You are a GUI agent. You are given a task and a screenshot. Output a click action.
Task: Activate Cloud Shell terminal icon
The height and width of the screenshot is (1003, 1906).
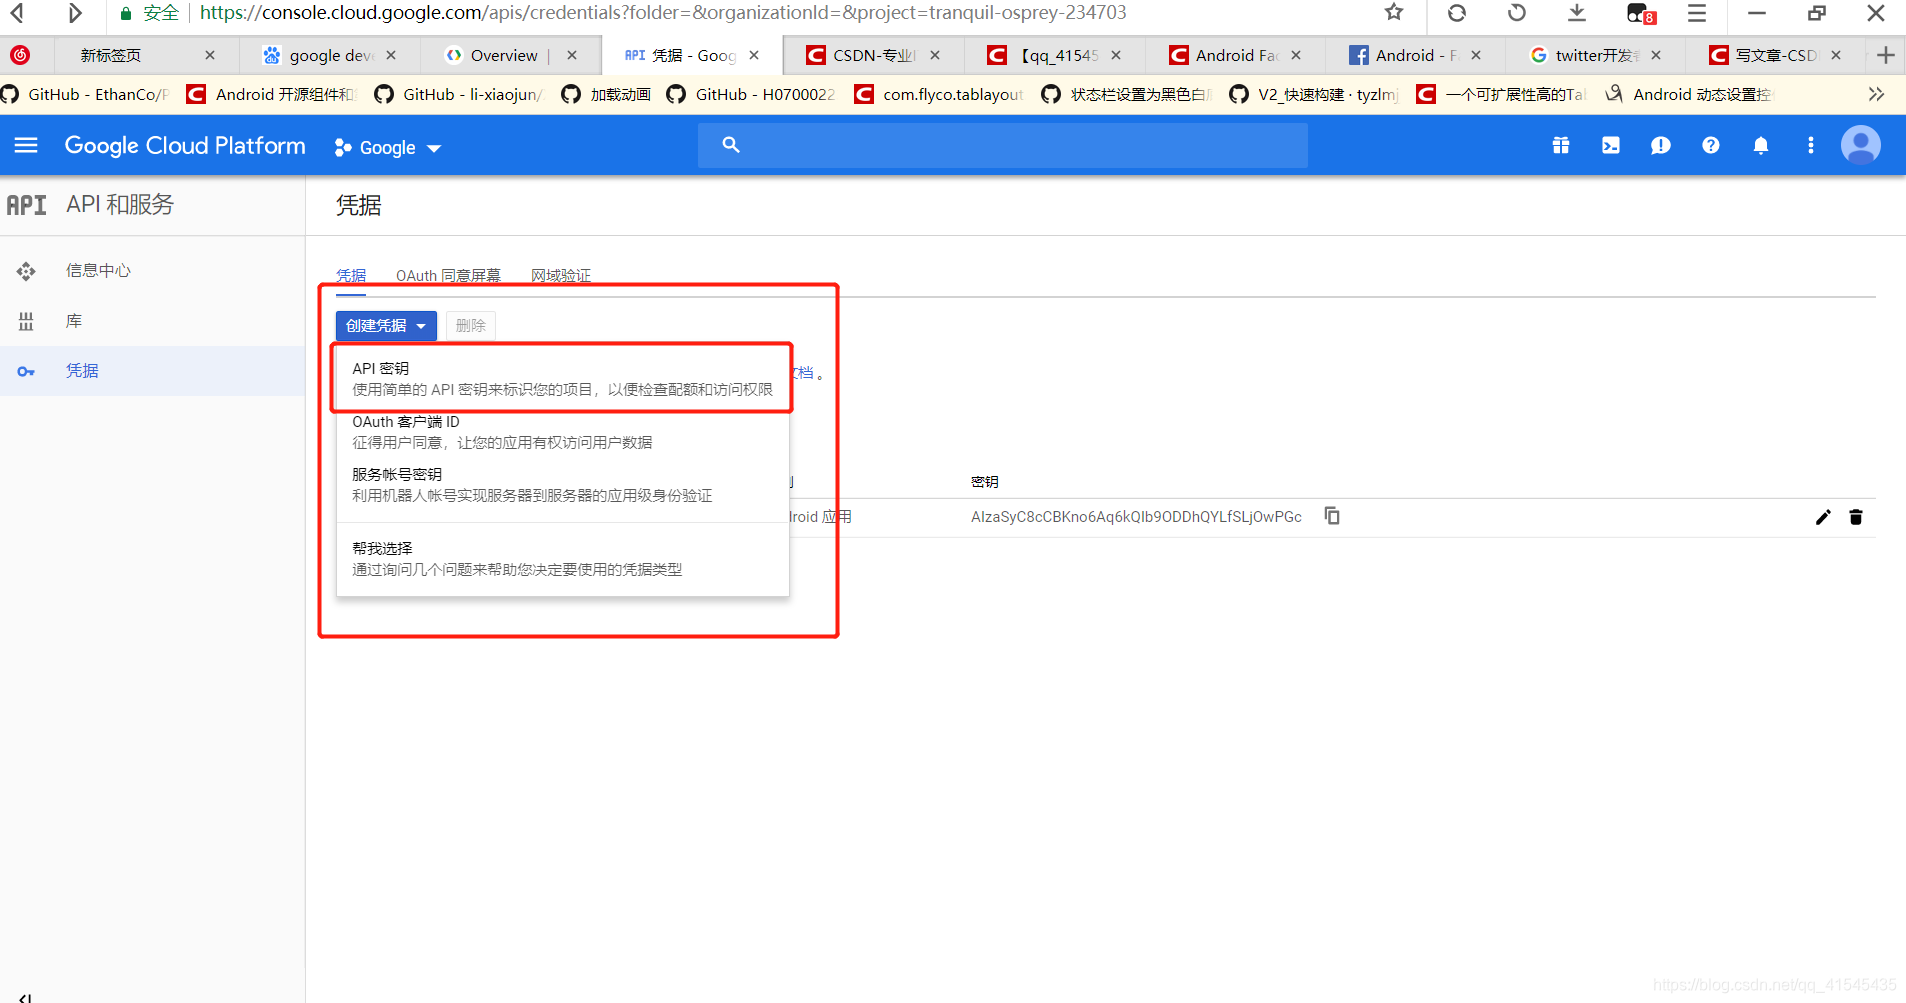click(1610, 146)
